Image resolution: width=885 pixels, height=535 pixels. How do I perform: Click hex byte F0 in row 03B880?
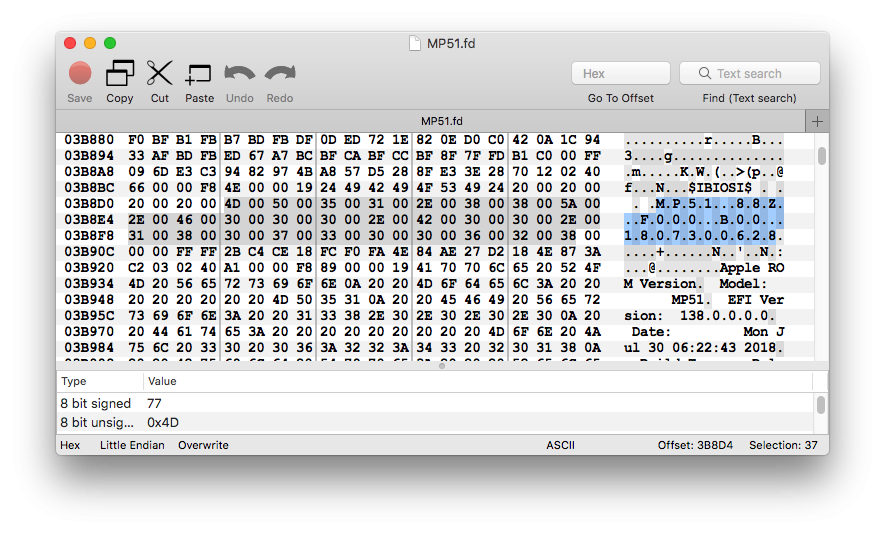tap(136, 140)
